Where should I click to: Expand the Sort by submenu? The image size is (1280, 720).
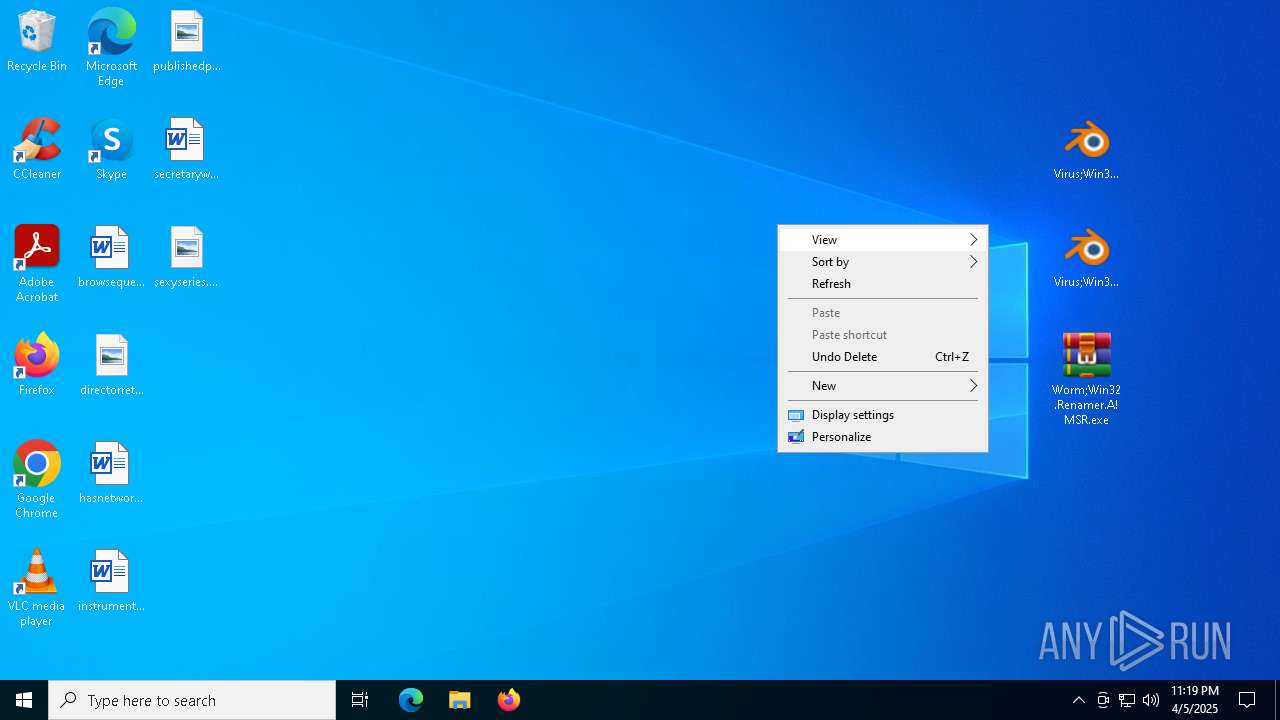pos(883,262)
